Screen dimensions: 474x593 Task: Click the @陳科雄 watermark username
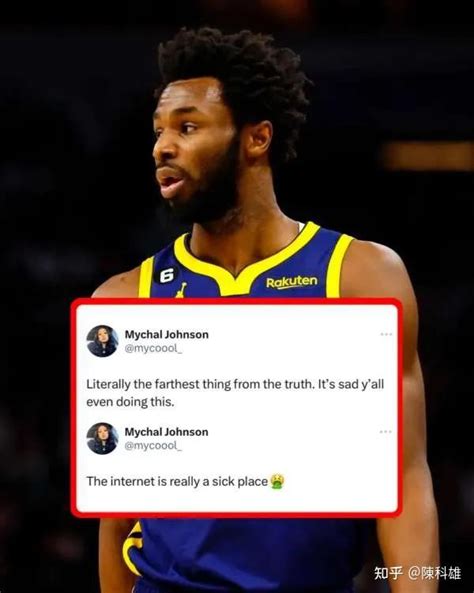click(x=434, y=573)
